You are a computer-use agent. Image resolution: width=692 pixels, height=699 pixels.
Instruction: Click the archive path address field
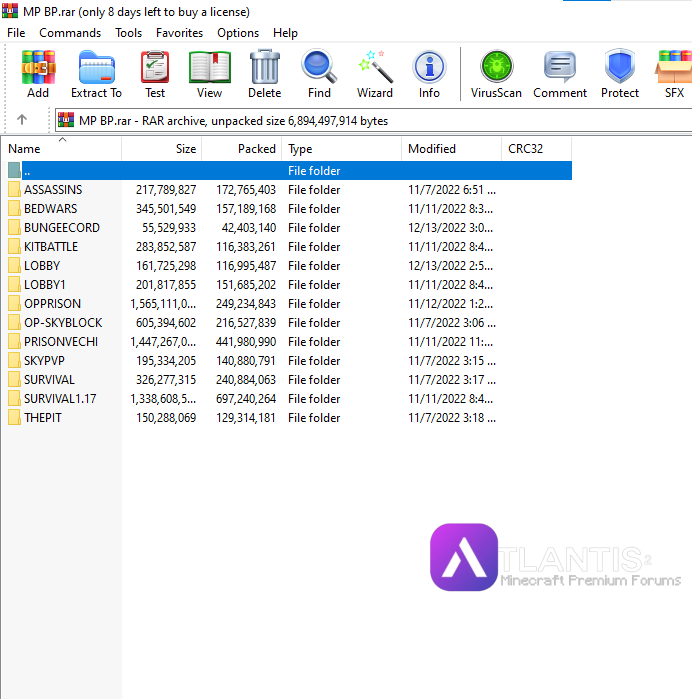(374, 120)
